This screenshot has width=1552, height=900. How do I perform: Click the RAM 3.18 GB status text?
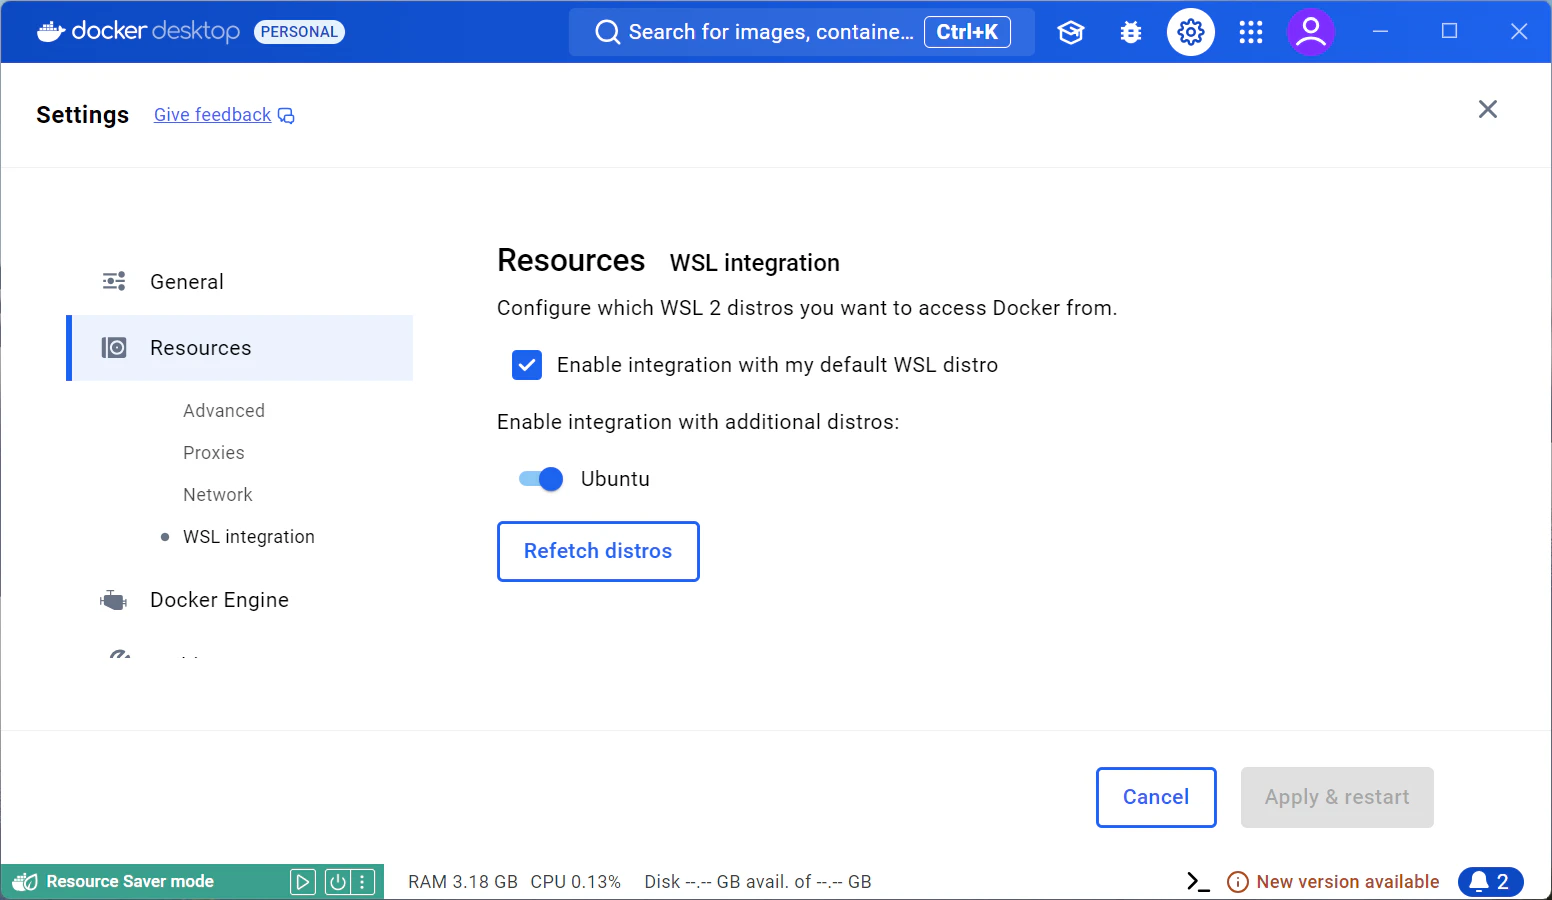[463, 882]
